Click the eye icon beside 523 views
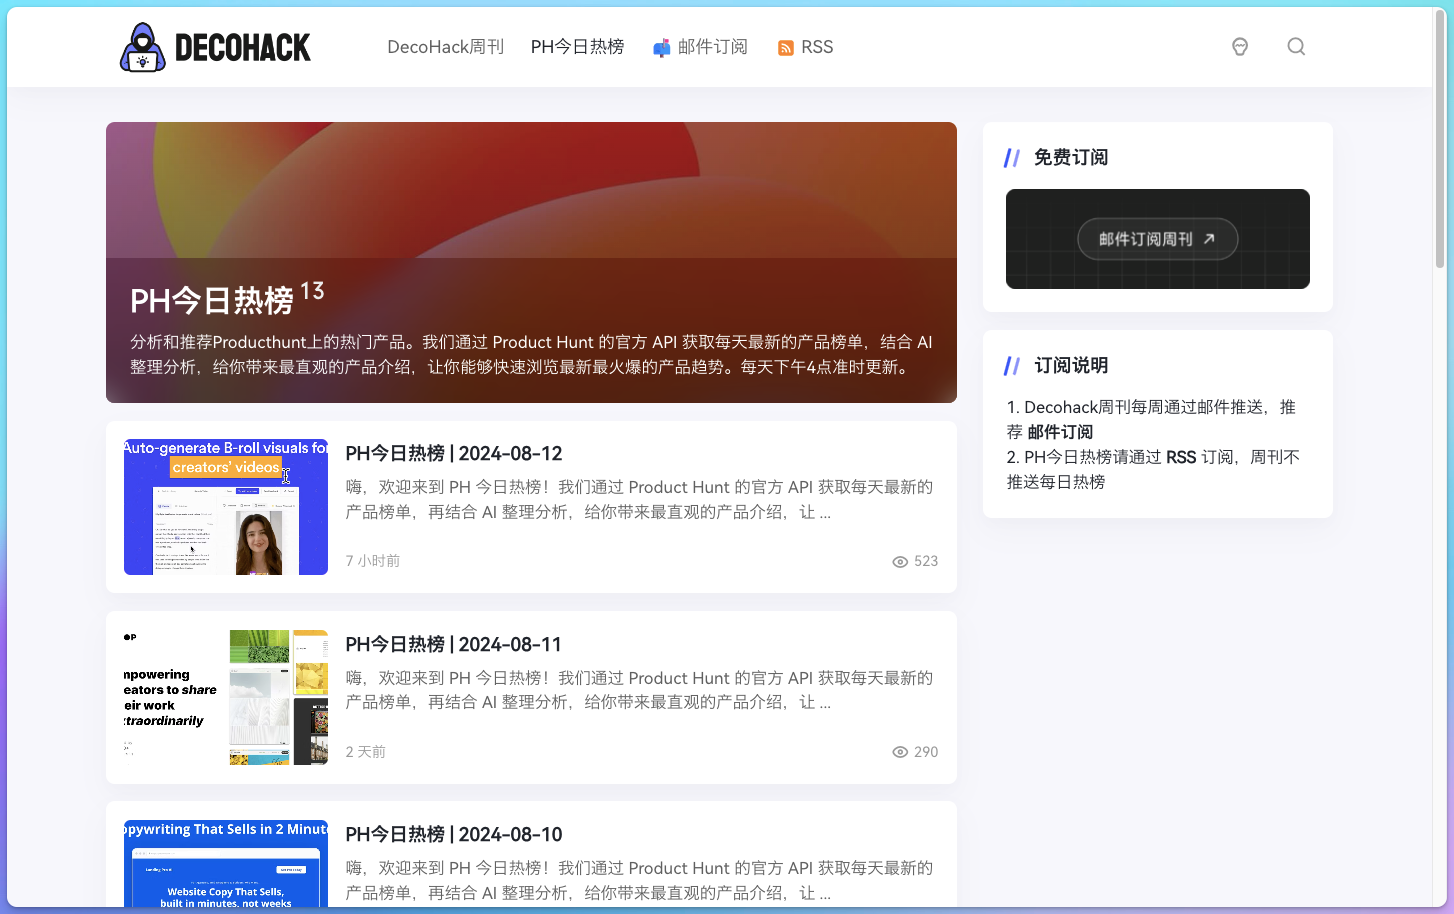Viewport: 1454px width, 914px height. (x=900, y=562)
